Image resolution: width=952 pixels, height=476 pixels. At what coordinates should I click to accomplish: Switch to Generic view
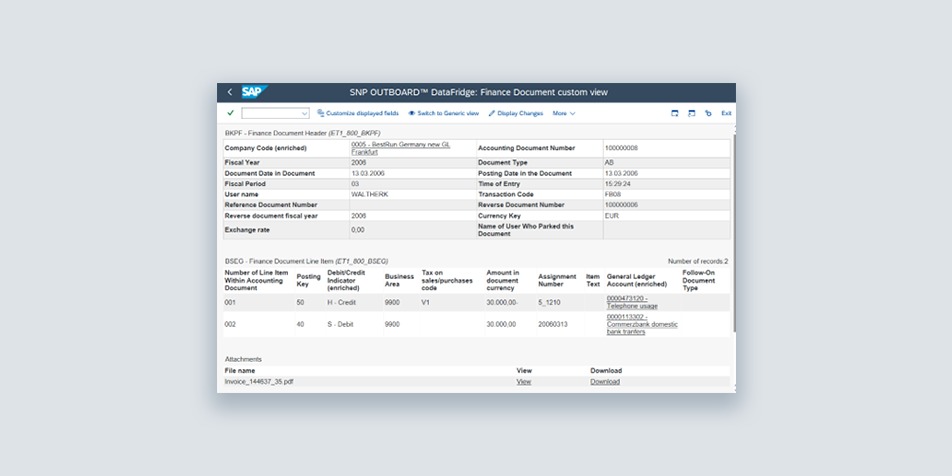point(444,114)
